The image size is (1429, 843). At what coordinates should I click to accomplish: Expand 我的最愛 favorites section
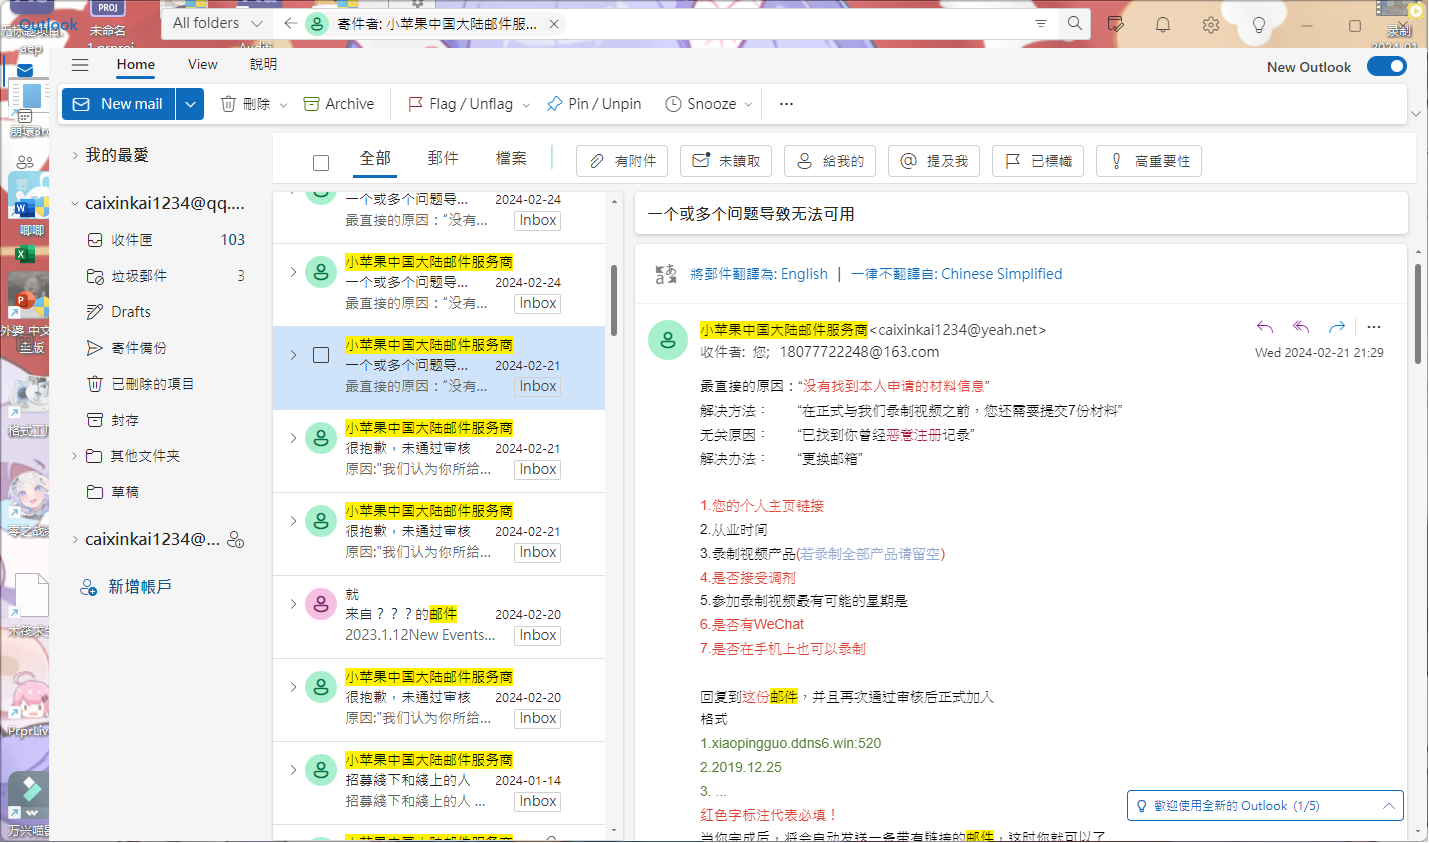(75, 155)
